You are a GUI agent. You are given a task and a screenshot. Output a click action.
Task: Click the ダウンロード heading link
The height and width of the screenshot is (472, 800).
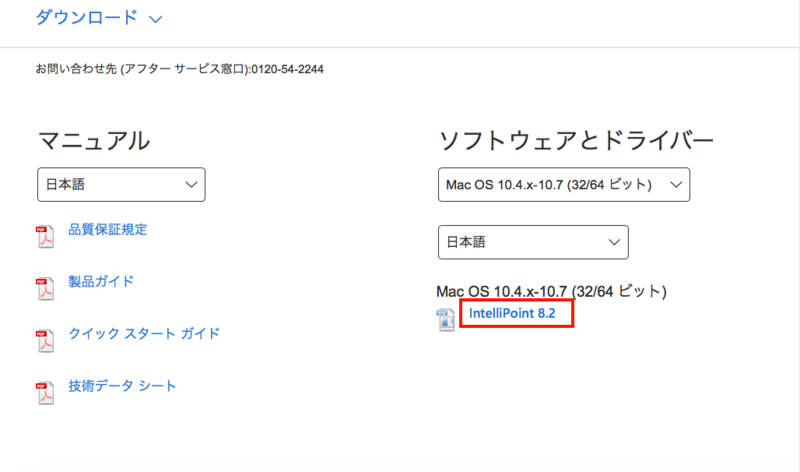[x=86, y=17]
